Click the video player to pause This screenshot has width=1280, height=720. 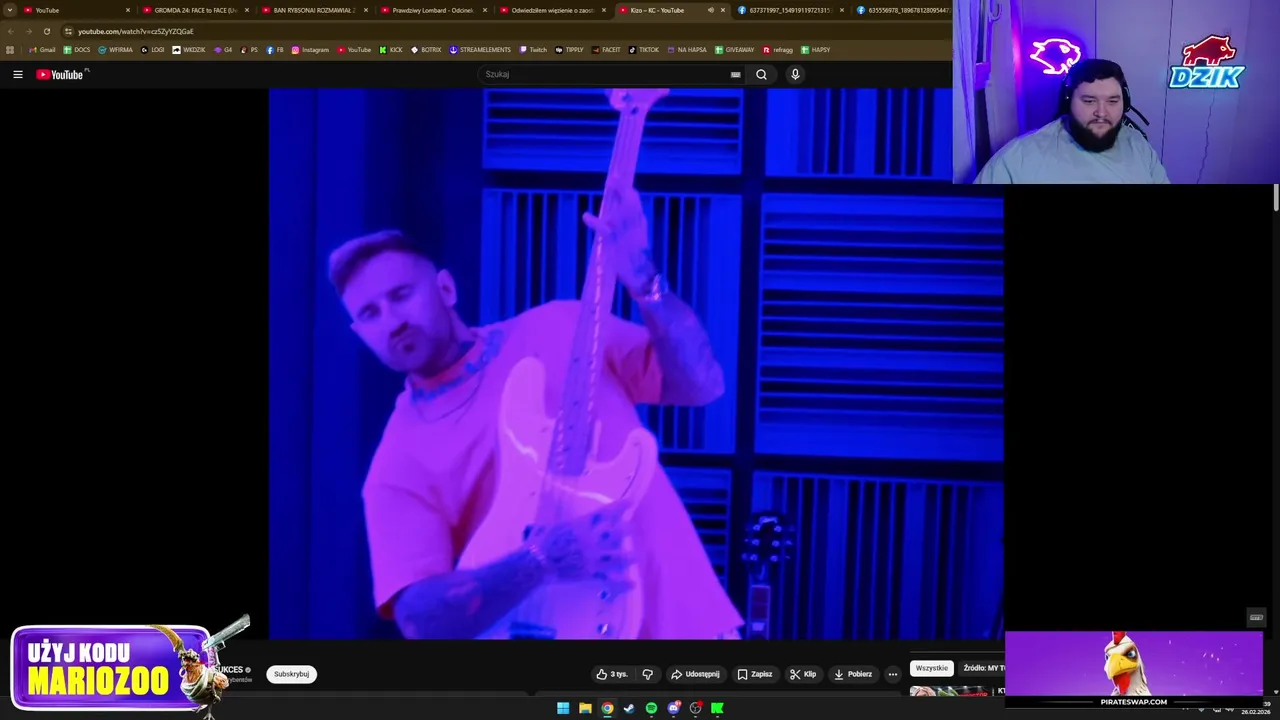pos(636,363)
